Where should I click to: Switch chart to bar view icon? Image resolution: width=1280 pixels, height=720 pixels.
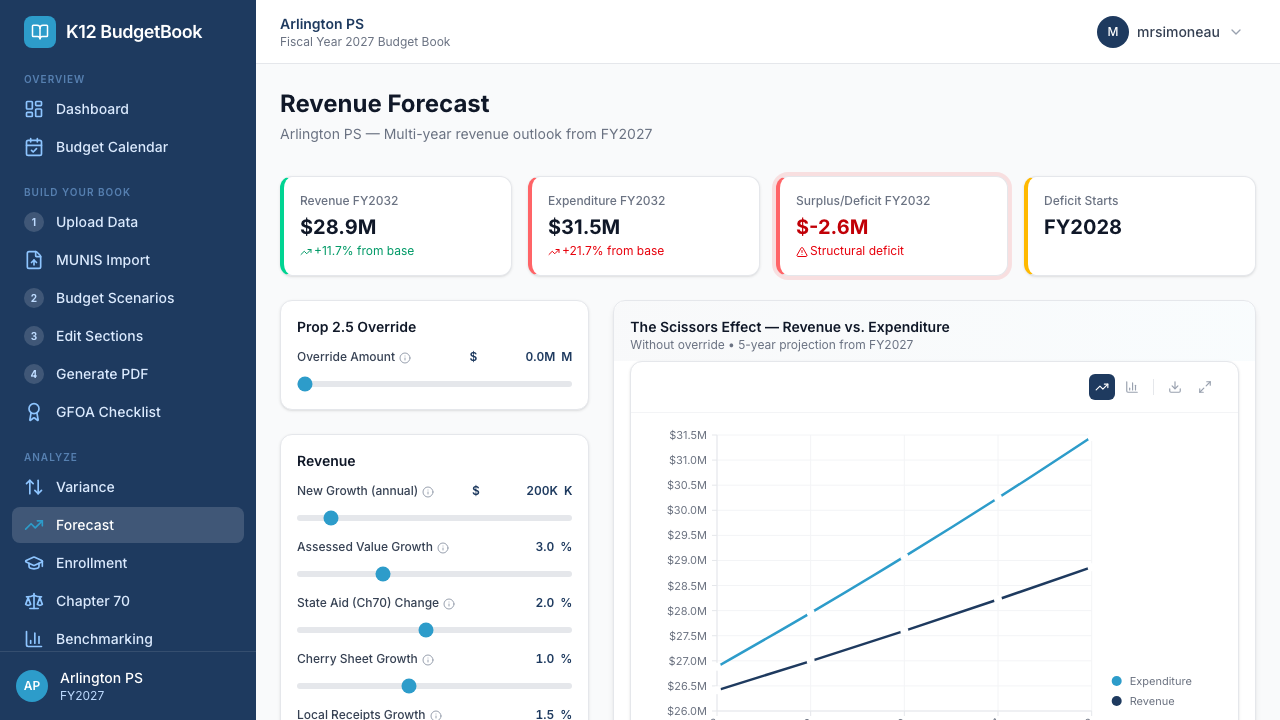[1132, 387]
